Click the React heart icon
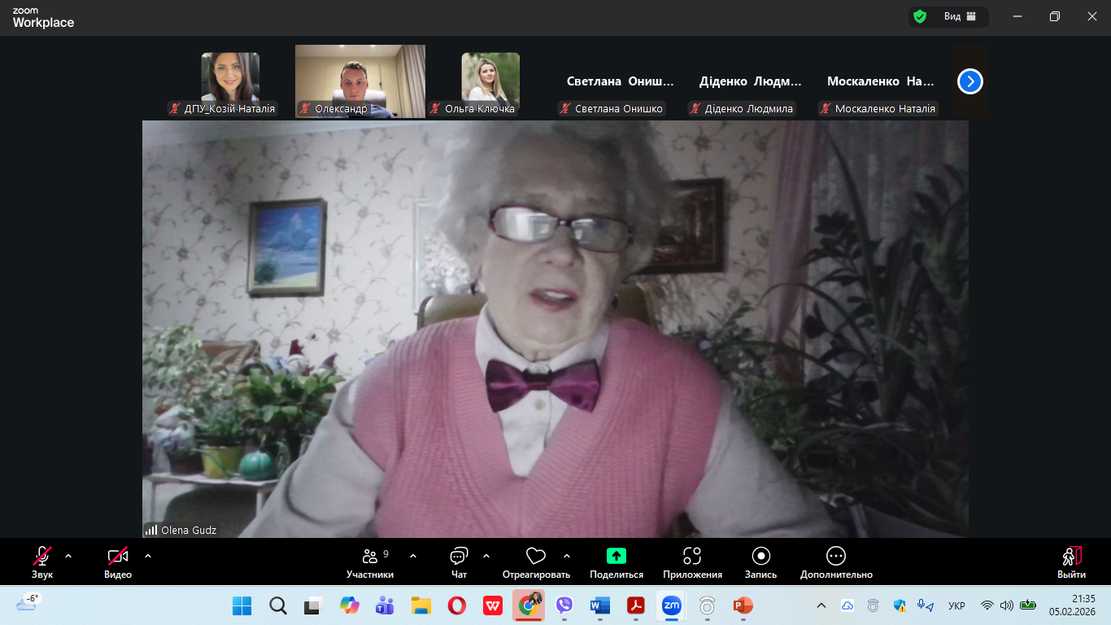Screen dimensions: 1111x625 tap(536, 558)
